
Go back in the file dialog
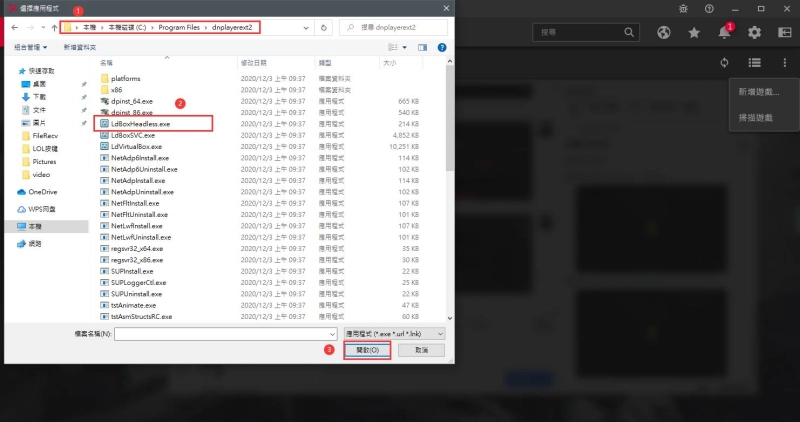pyautogui.click(x=15, y=28)
